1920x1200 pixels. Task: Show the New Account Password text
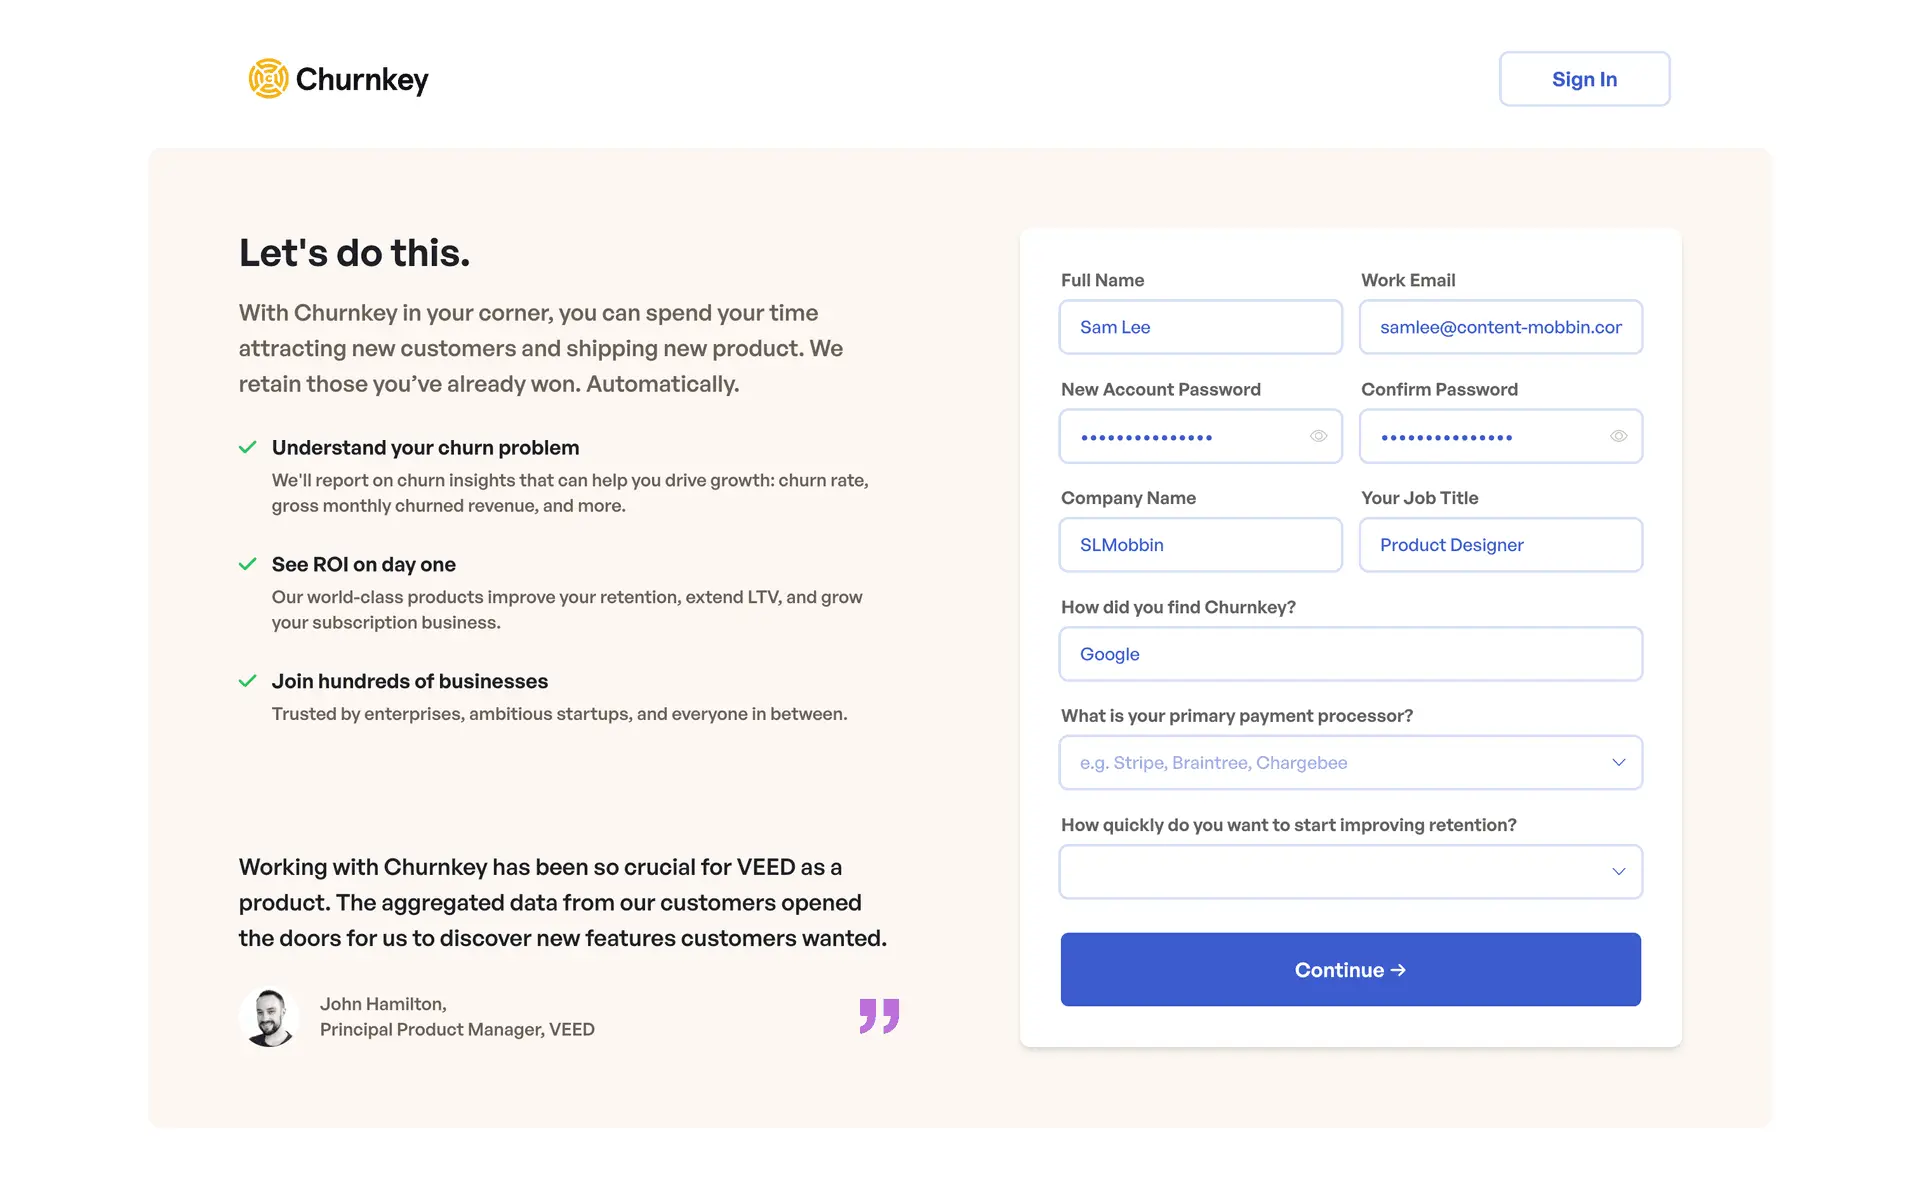click(x=1318, y=436)
